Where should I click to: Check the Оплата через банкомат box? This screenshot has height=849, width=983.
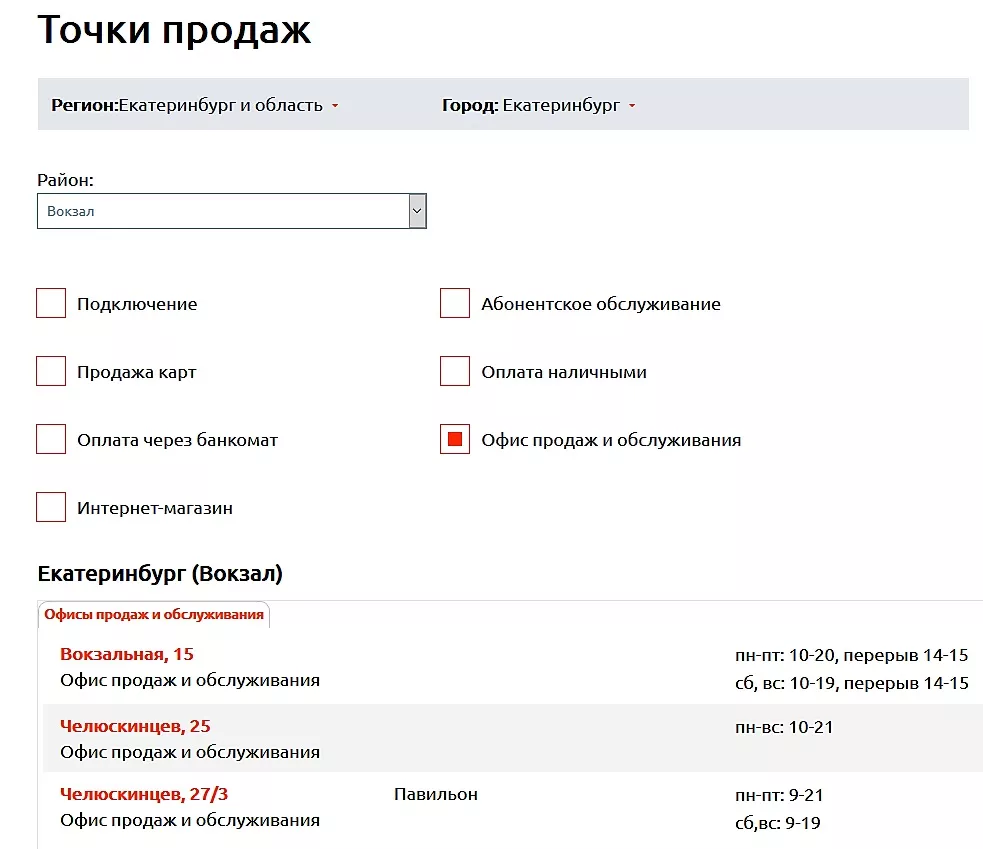click(51, 440)
